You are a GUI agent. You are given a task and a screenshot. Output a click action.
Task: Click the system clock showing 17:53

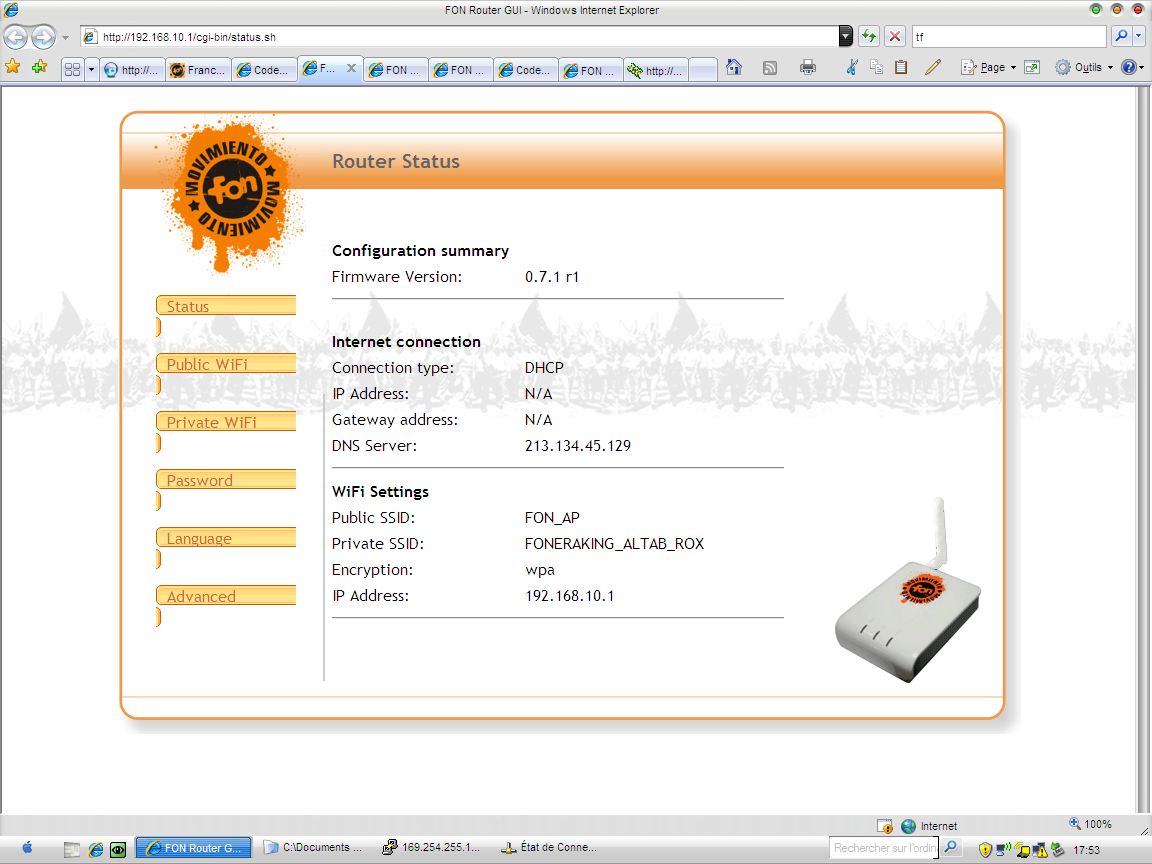tap(1086, 850)
